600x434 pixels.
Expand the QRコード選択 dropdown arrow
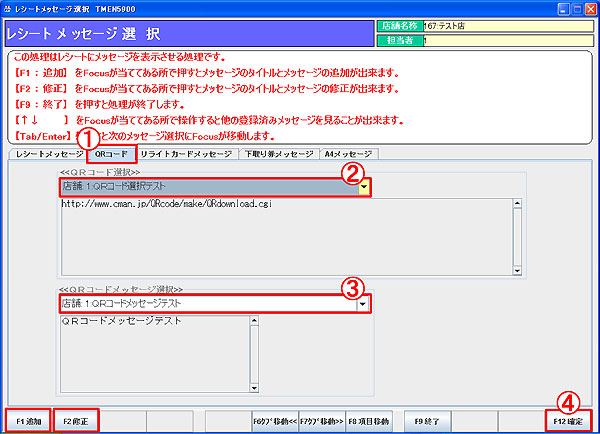(x=364, y=187)
